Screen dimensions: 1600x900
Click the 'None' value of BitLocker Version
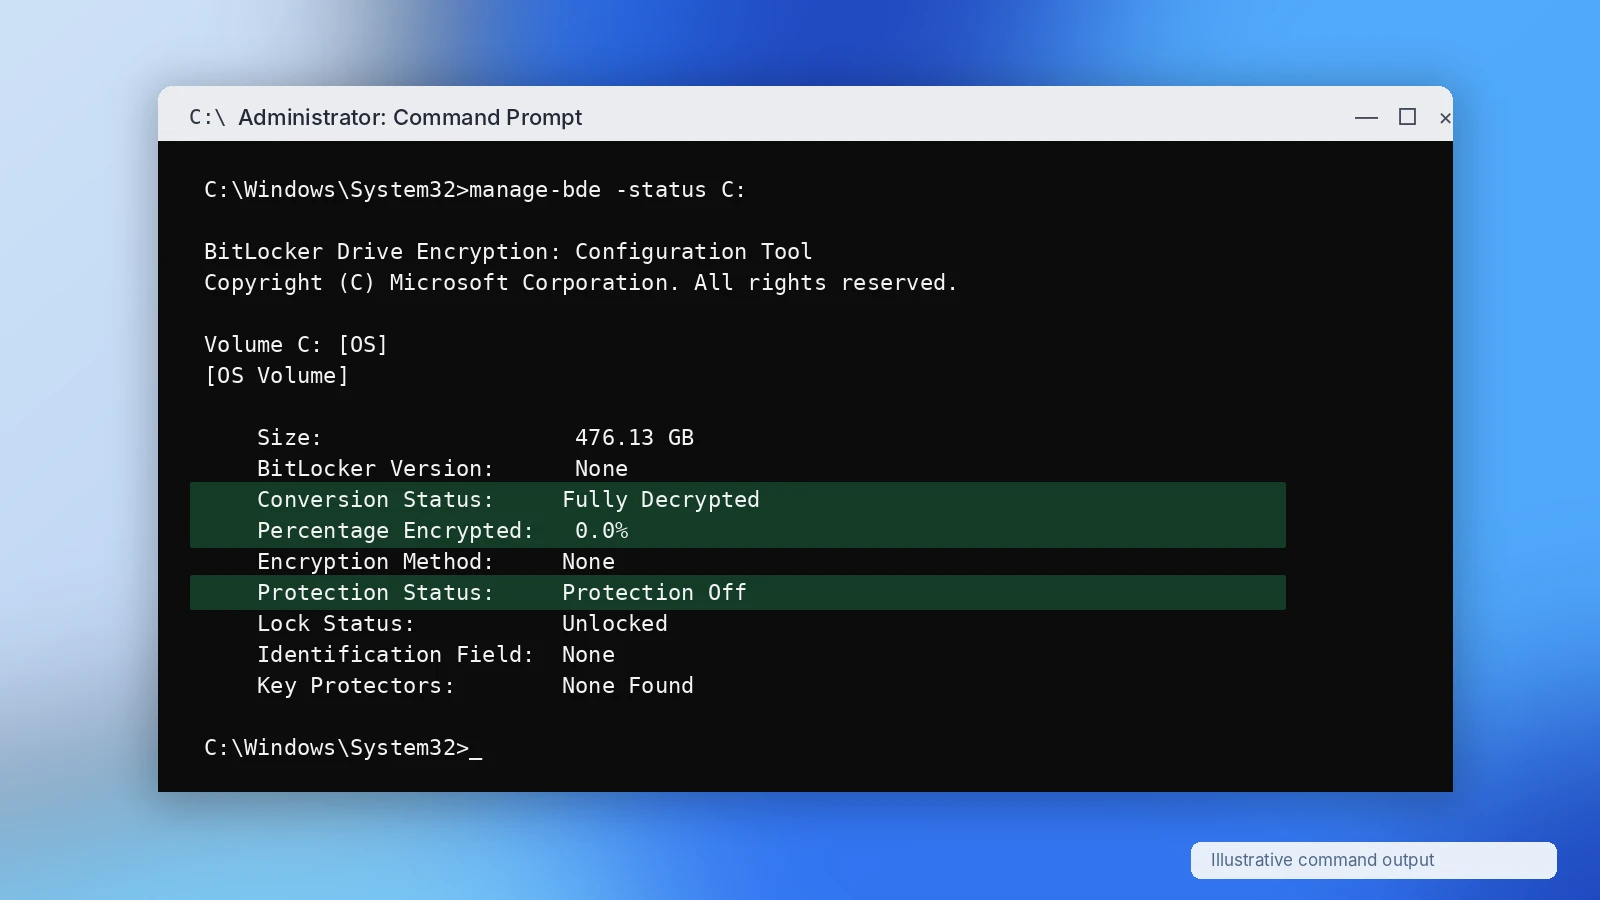click(x=601, y=469)
